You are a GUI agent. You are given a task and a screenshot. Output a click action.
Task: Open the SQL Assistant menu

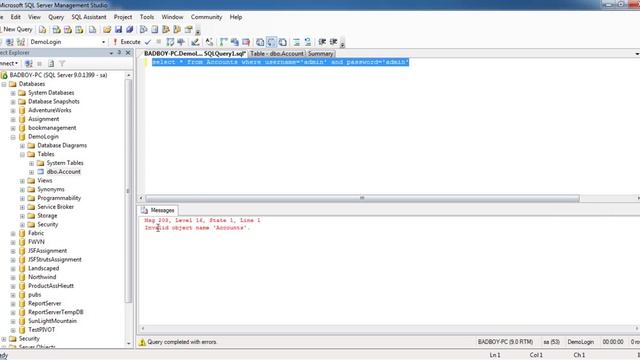click(x=89, y=17)
